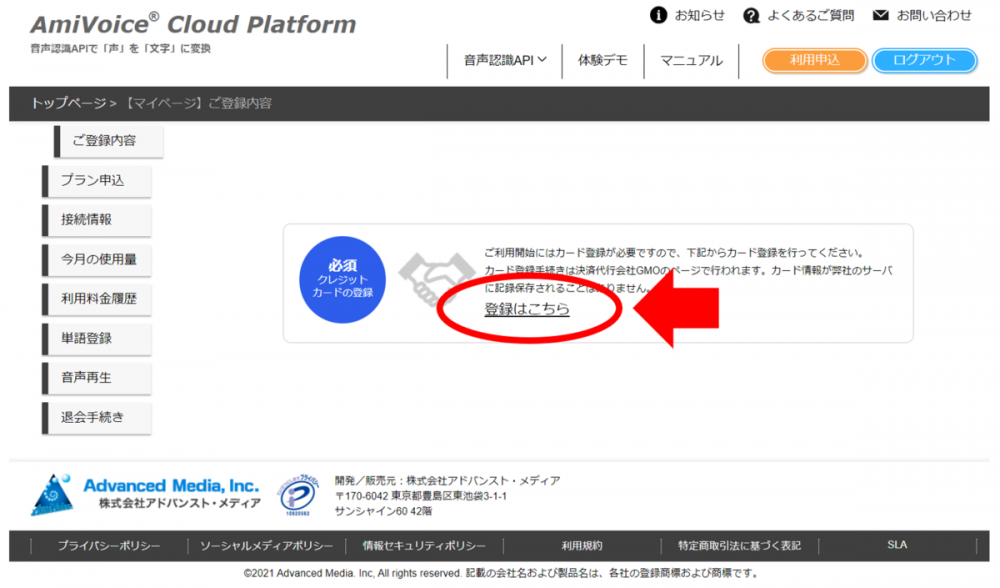Click the サンシャイン60 42階 text

coord(383,511)
